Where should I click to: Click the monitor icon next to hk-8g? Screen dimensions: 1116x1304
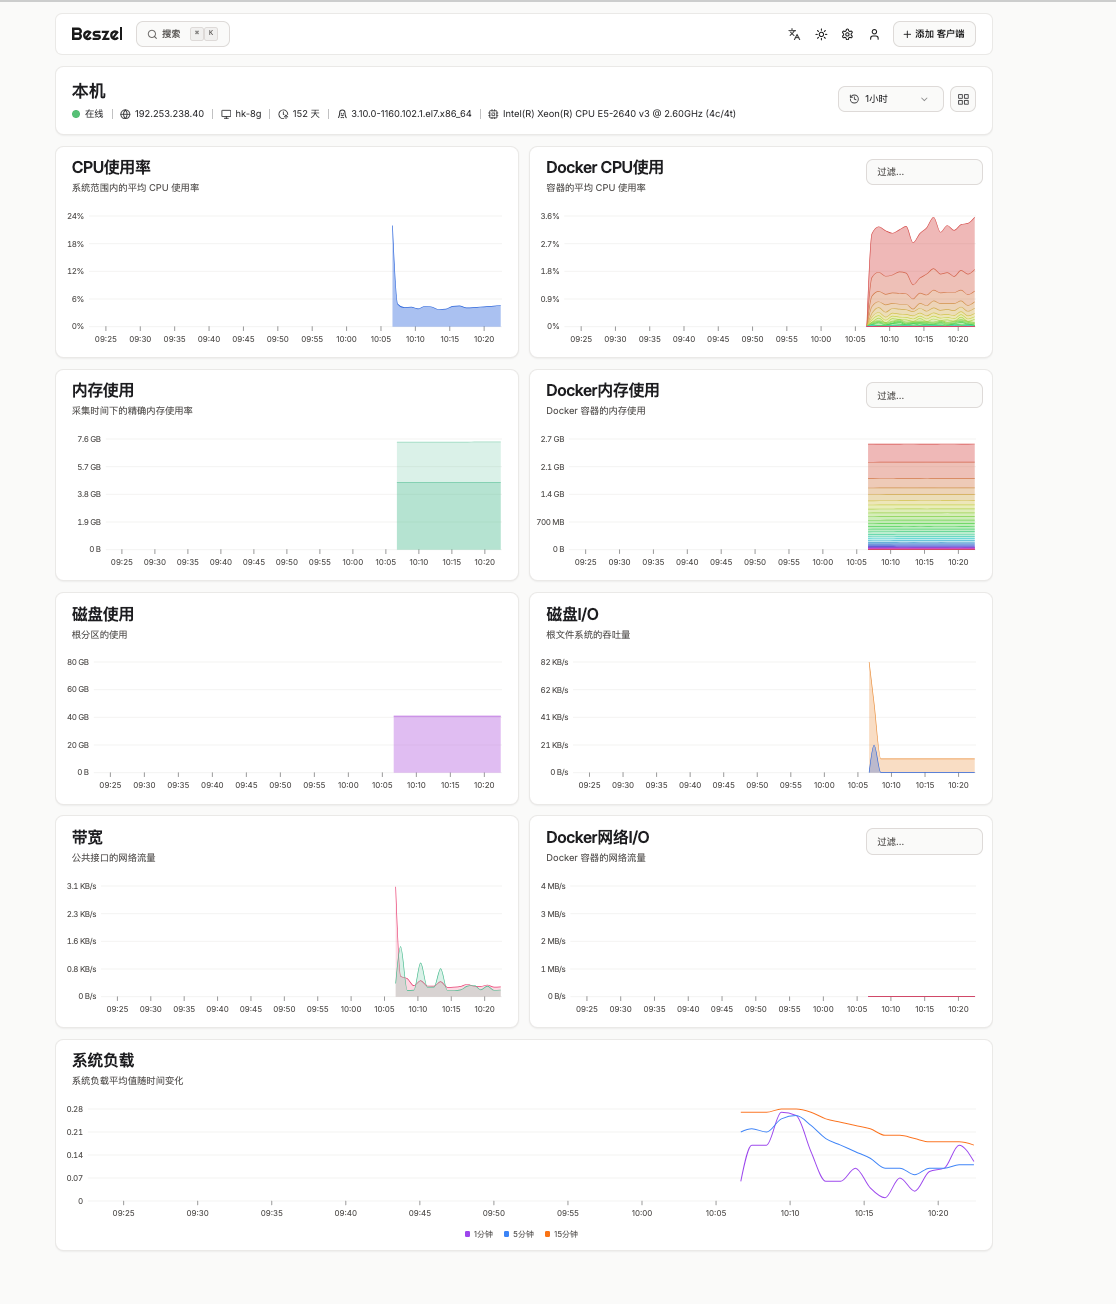click(226, 114)
